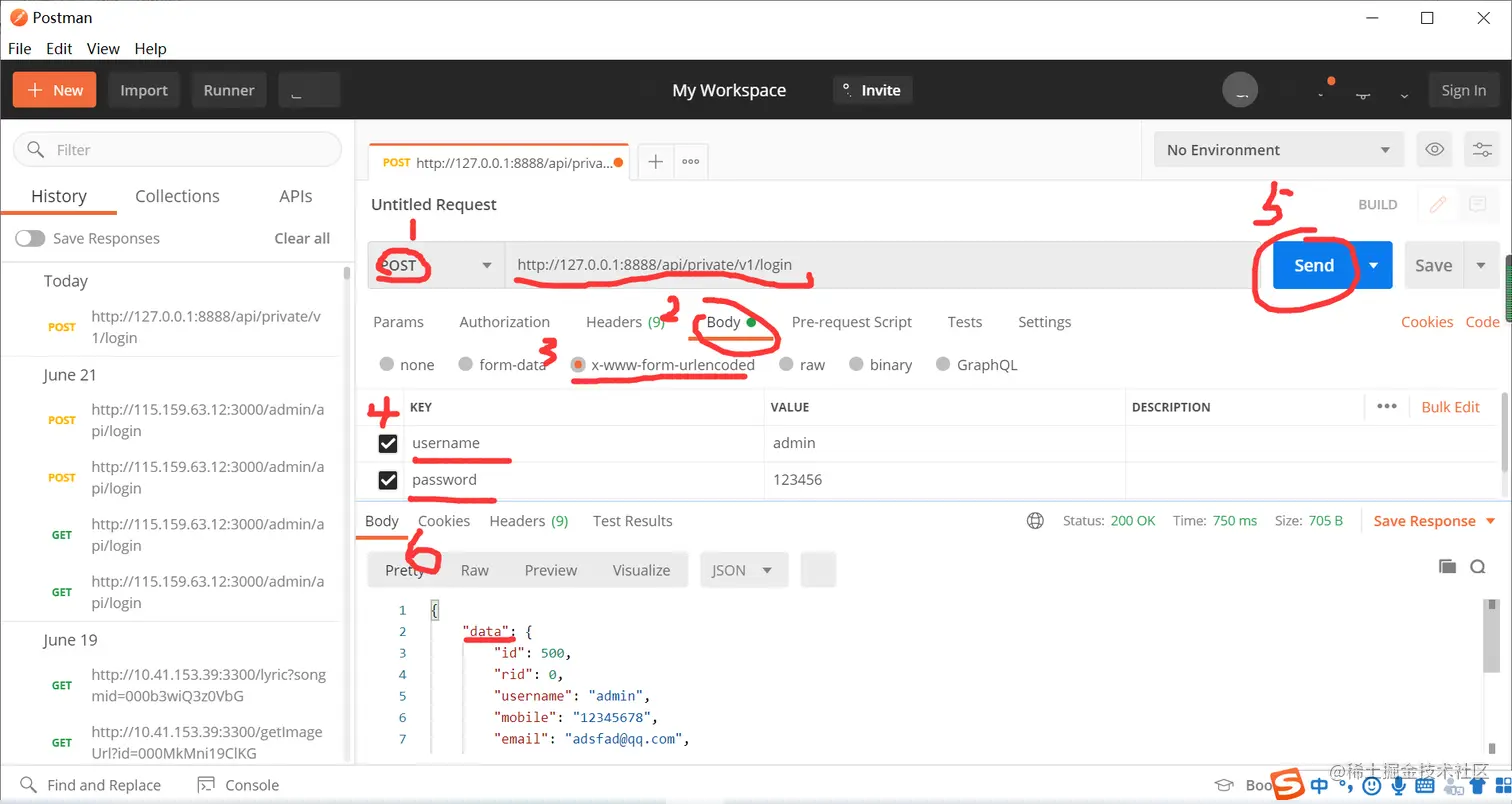Image resolution: width=1512 pixels, height=804 pixels.
Task: Select the form-data body type
Action: (465, 365)
